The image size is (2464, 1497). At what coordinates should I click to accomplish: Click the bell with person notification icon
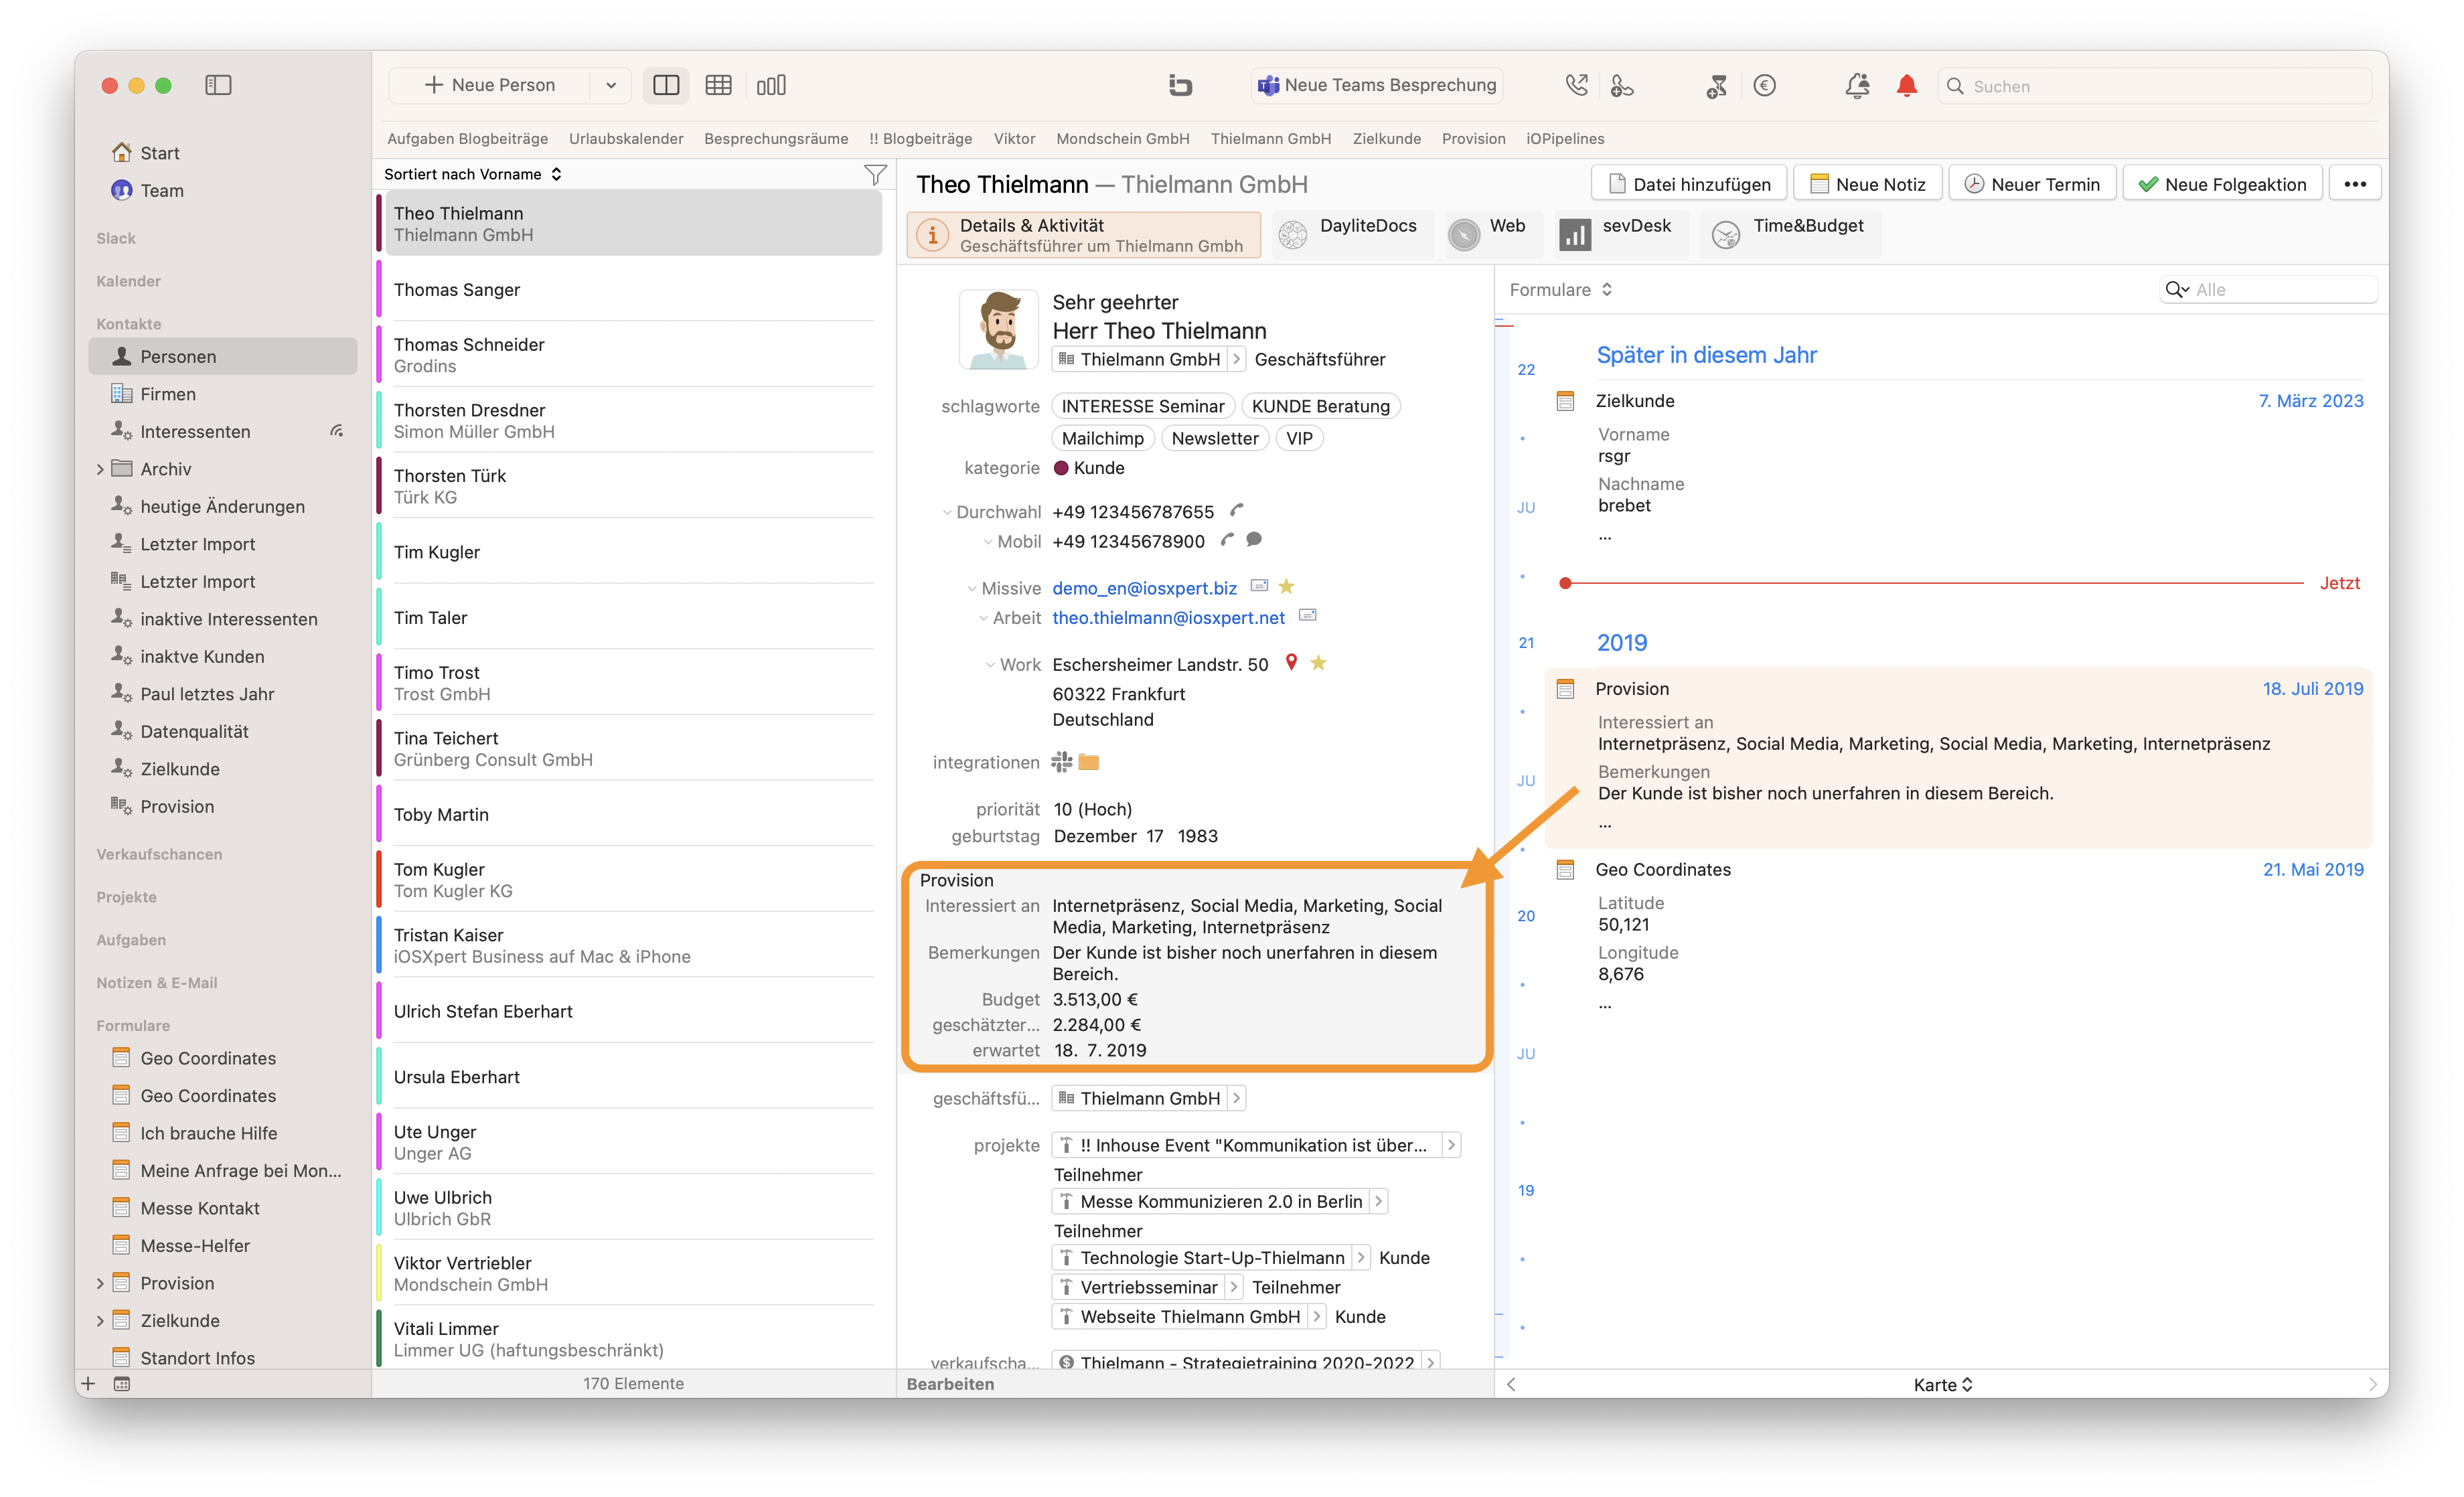click(1857, 86)
